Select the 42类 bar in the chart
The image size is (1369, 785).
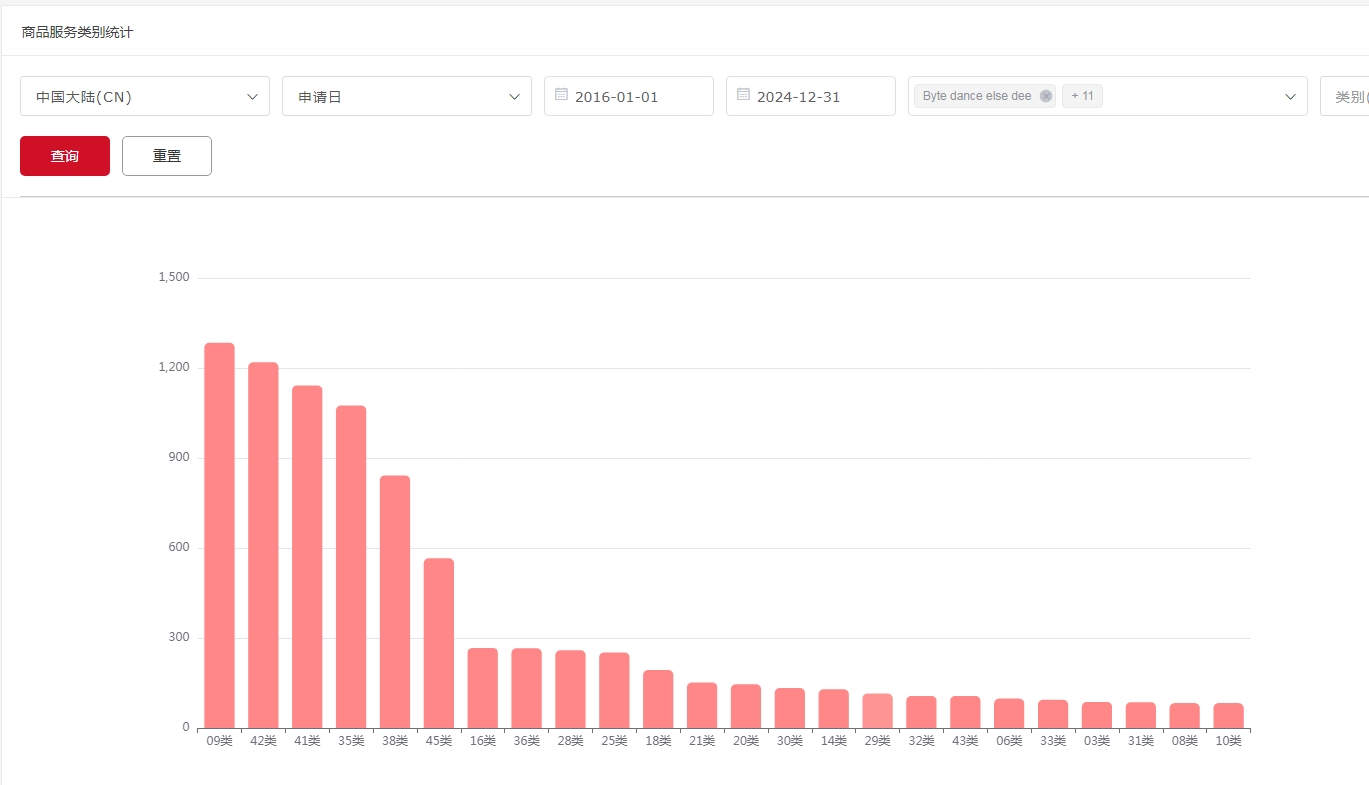pos(263,545)
